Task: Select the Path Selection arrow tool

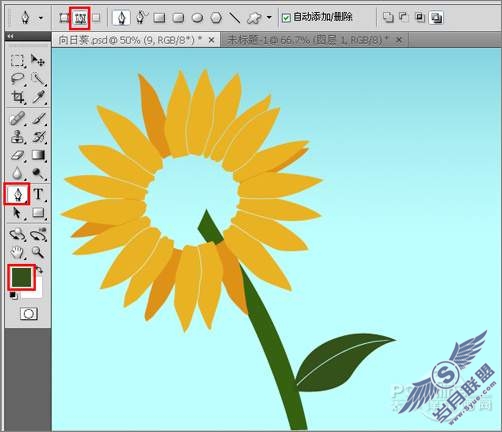Action: tap(17, 213)
